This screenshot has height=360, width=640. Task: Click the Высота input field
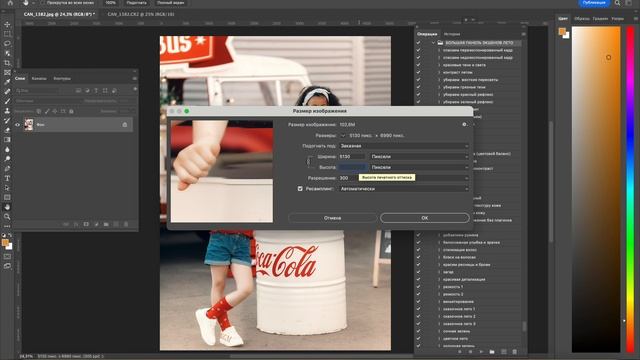coord(353,167)
